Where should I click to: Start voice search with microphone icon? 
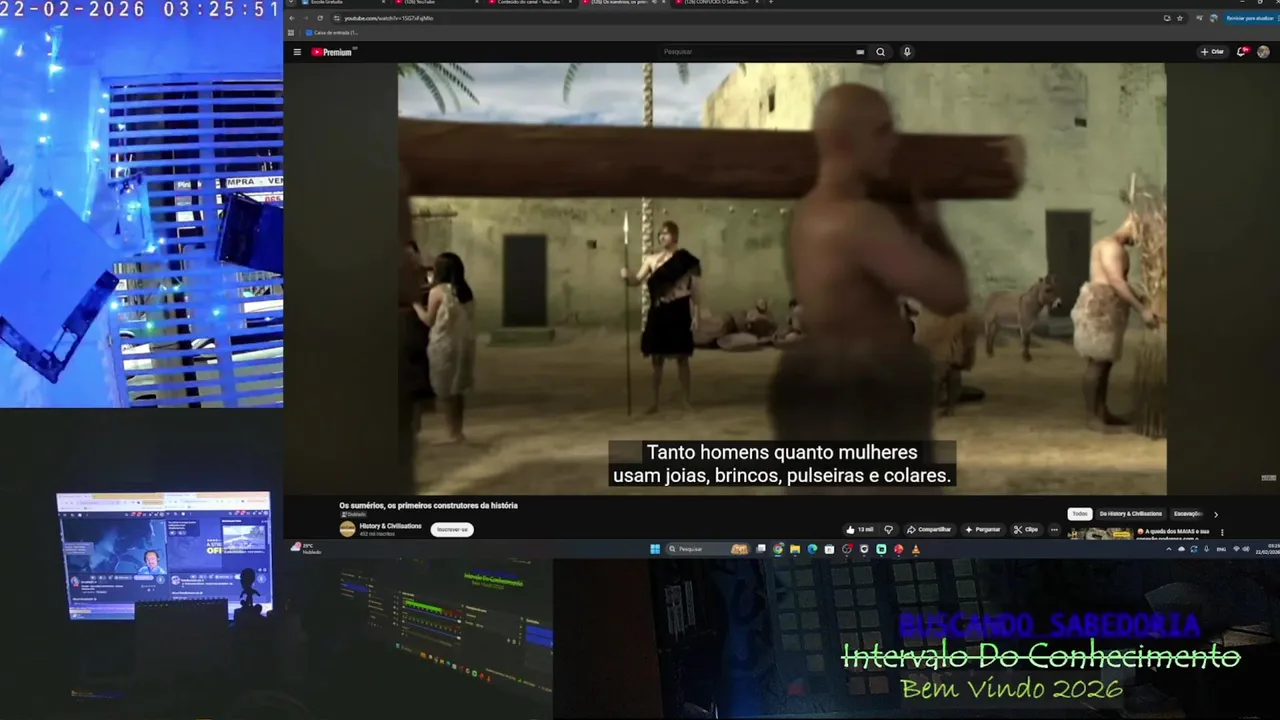point(907,52)
